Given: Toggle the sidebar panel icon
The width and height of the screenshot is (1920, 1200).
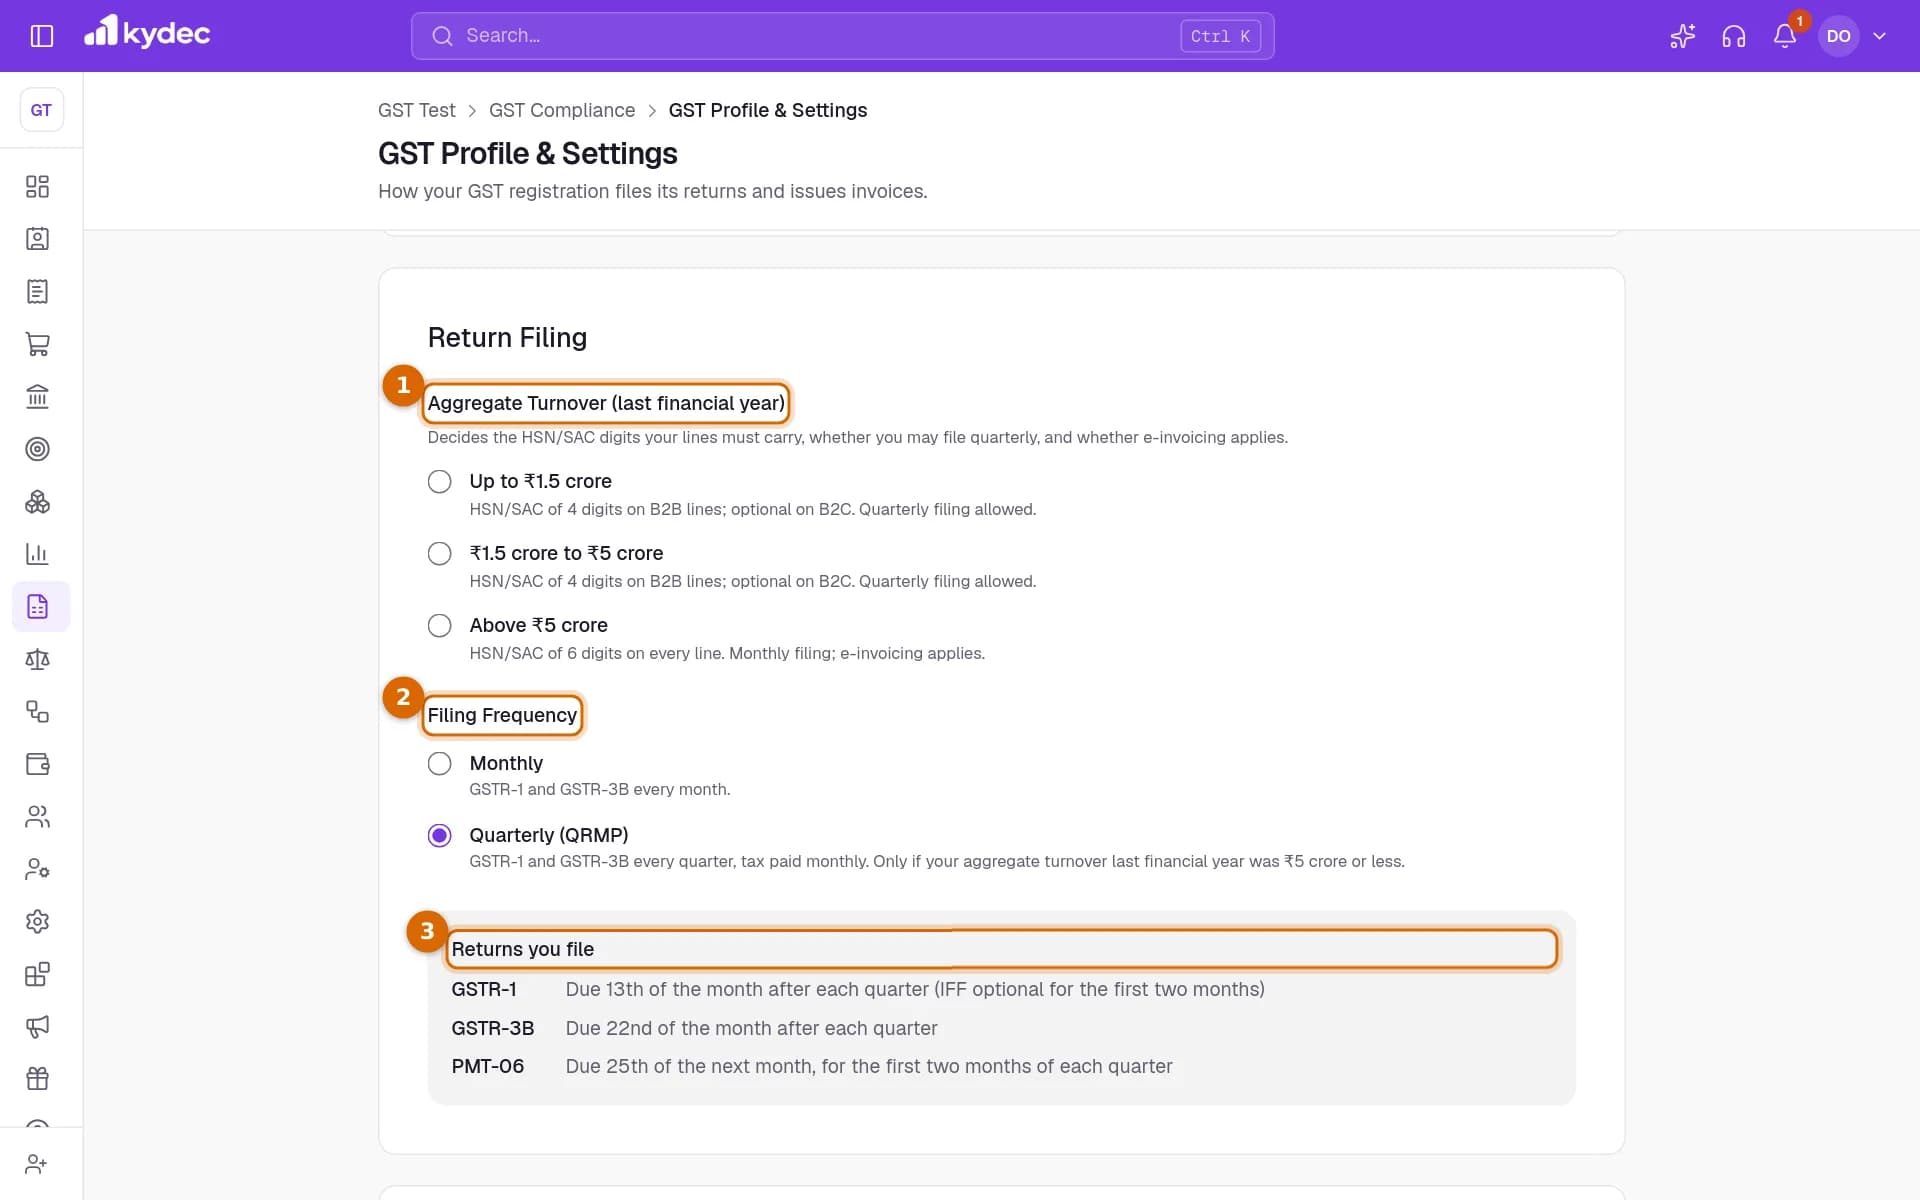Looking at the screenshot, I should tap(41, 36).
